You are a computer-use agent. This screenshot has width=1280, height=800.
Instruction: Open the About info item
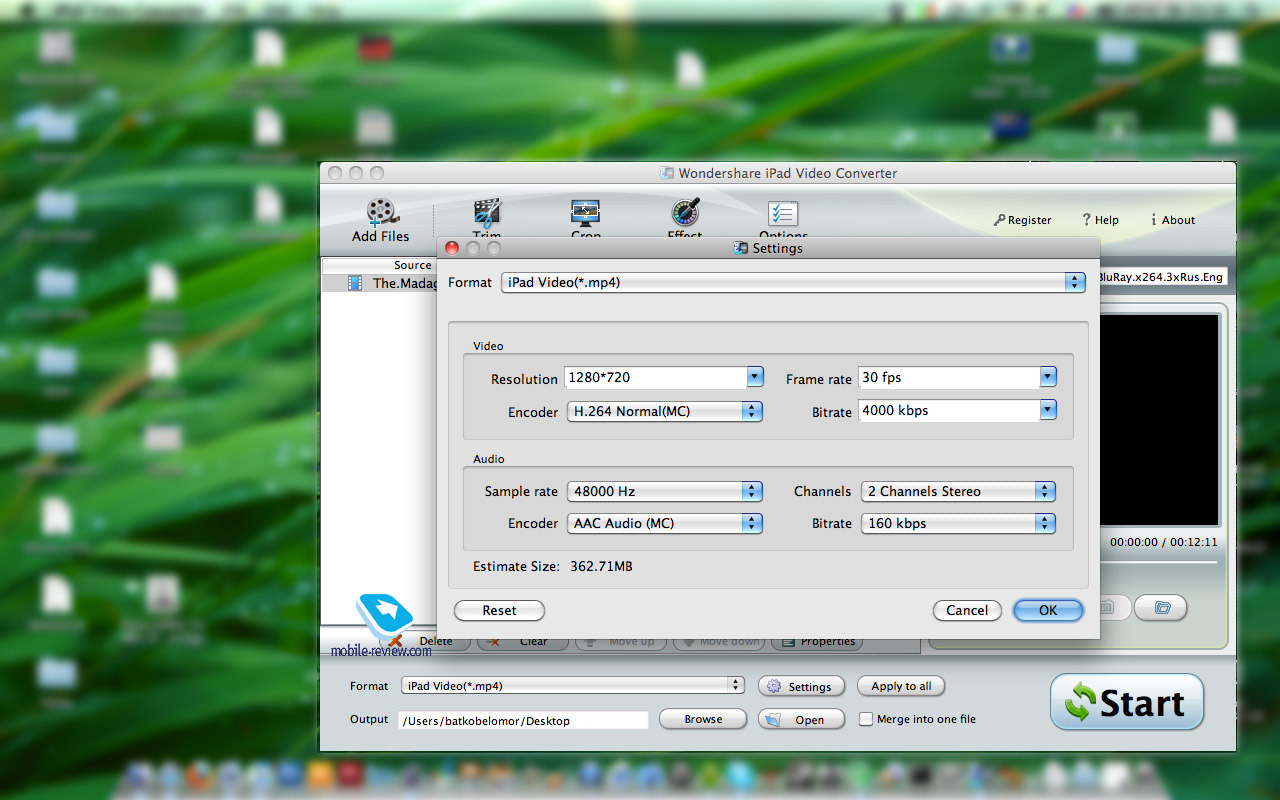coord(1172,220)
